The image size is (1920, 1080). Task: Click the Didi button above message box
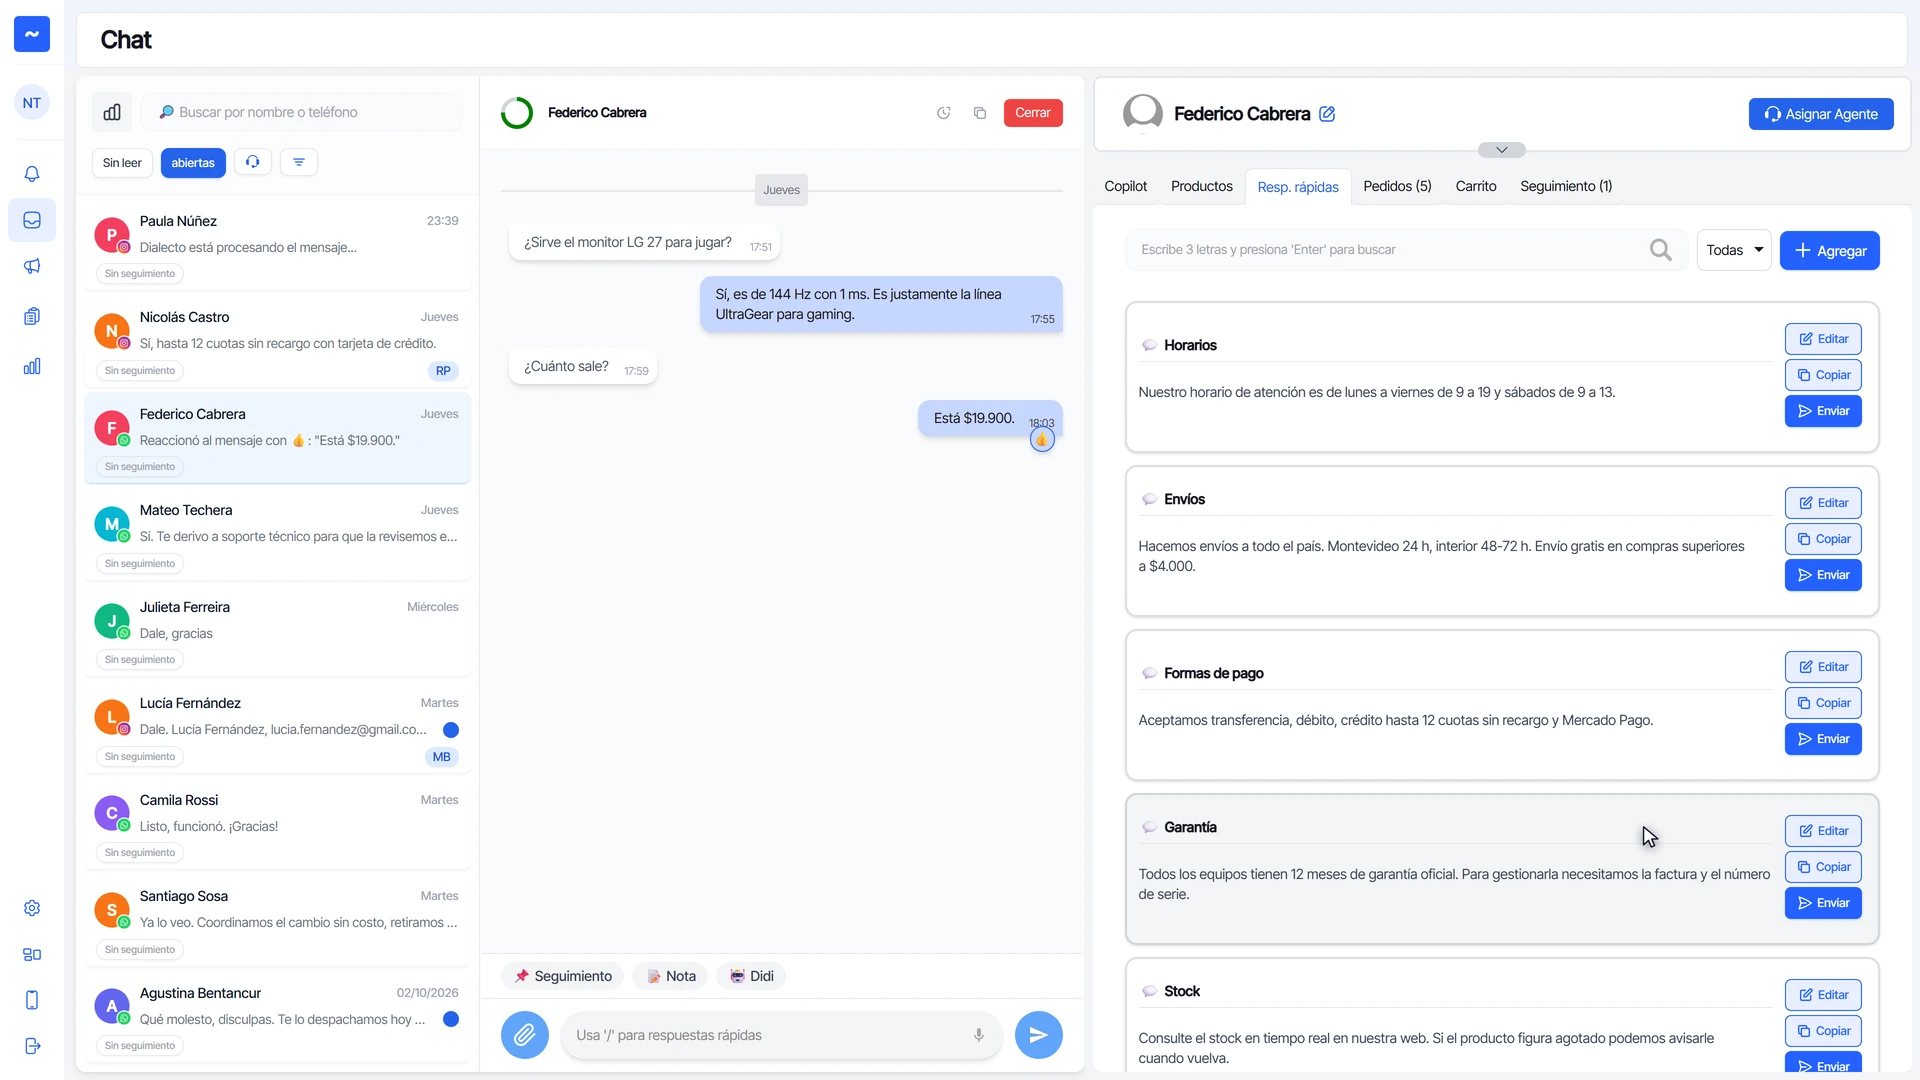[751, 976]
